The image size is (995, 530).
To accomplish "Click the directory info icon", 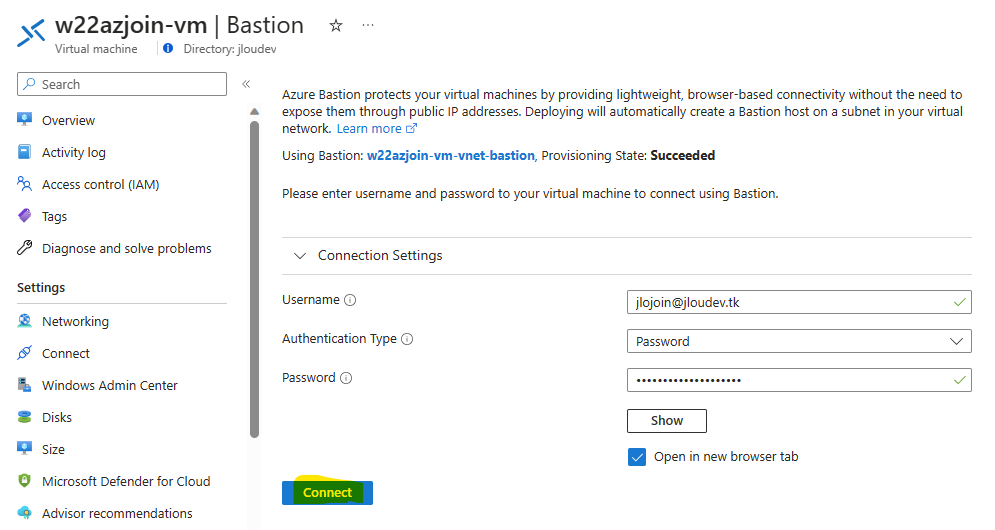I will (x=168, y=48).
